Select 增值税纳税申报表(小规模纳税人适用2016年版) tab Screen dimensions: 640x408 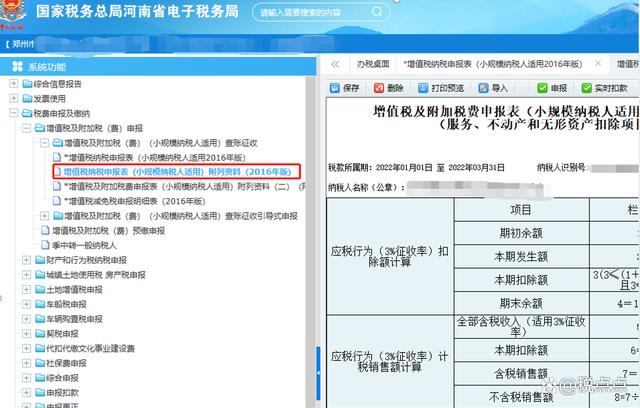tap(493, 64)
